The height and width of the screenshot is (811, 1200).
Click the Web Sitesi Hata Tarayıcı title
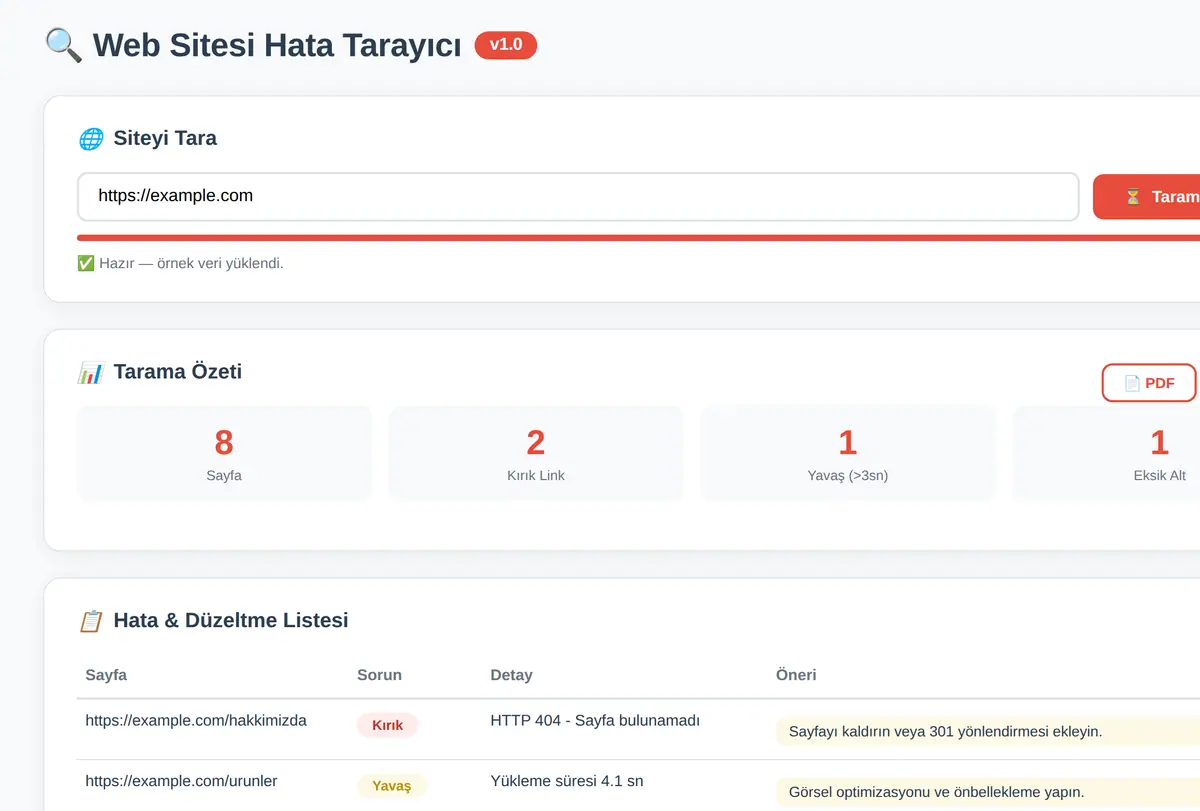(x=277, y=46)
